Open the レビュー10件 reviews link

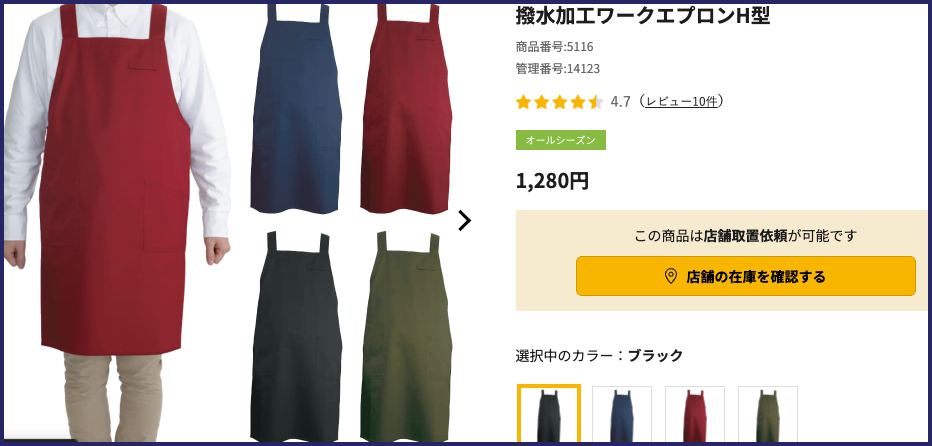[x=682, y=102]
